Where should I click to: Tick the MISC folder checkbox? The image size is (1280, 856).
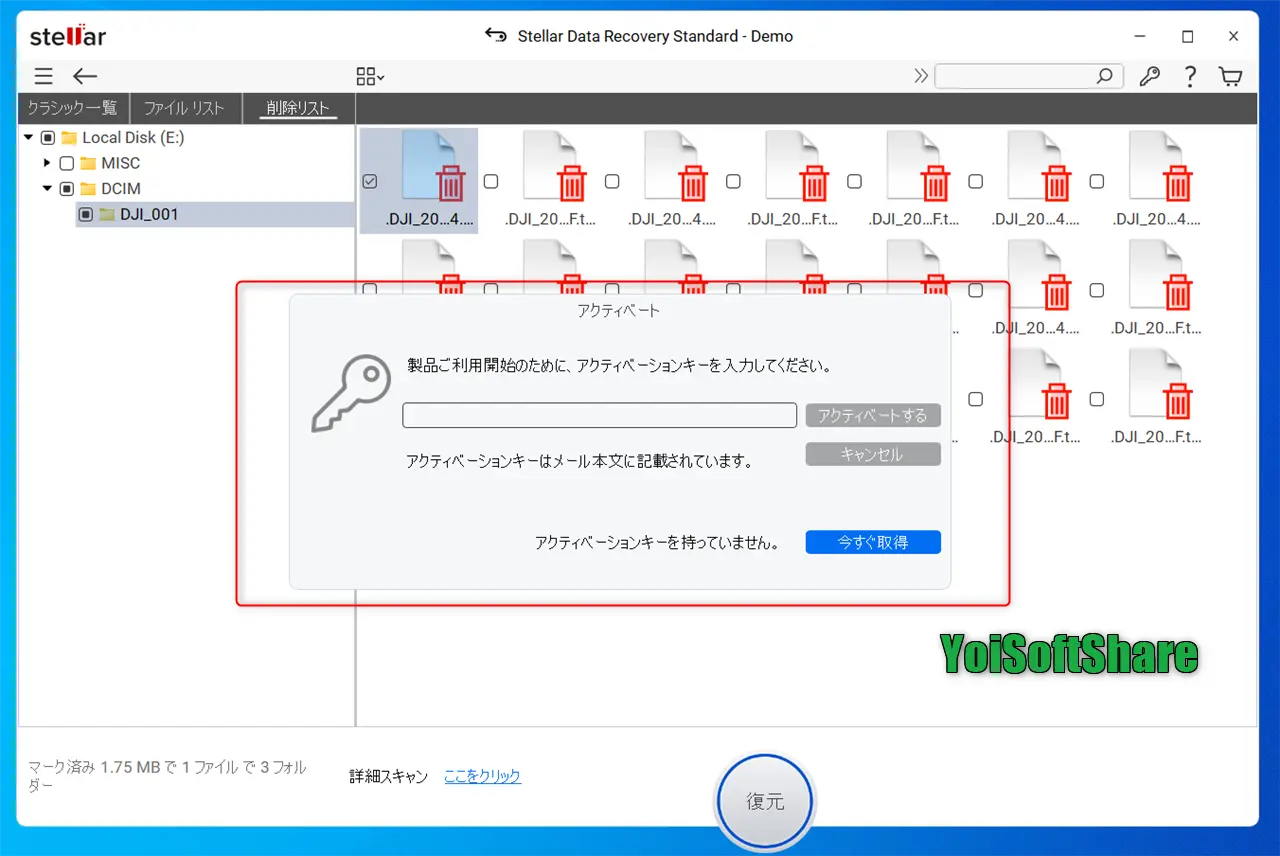[x=67, y=163]
